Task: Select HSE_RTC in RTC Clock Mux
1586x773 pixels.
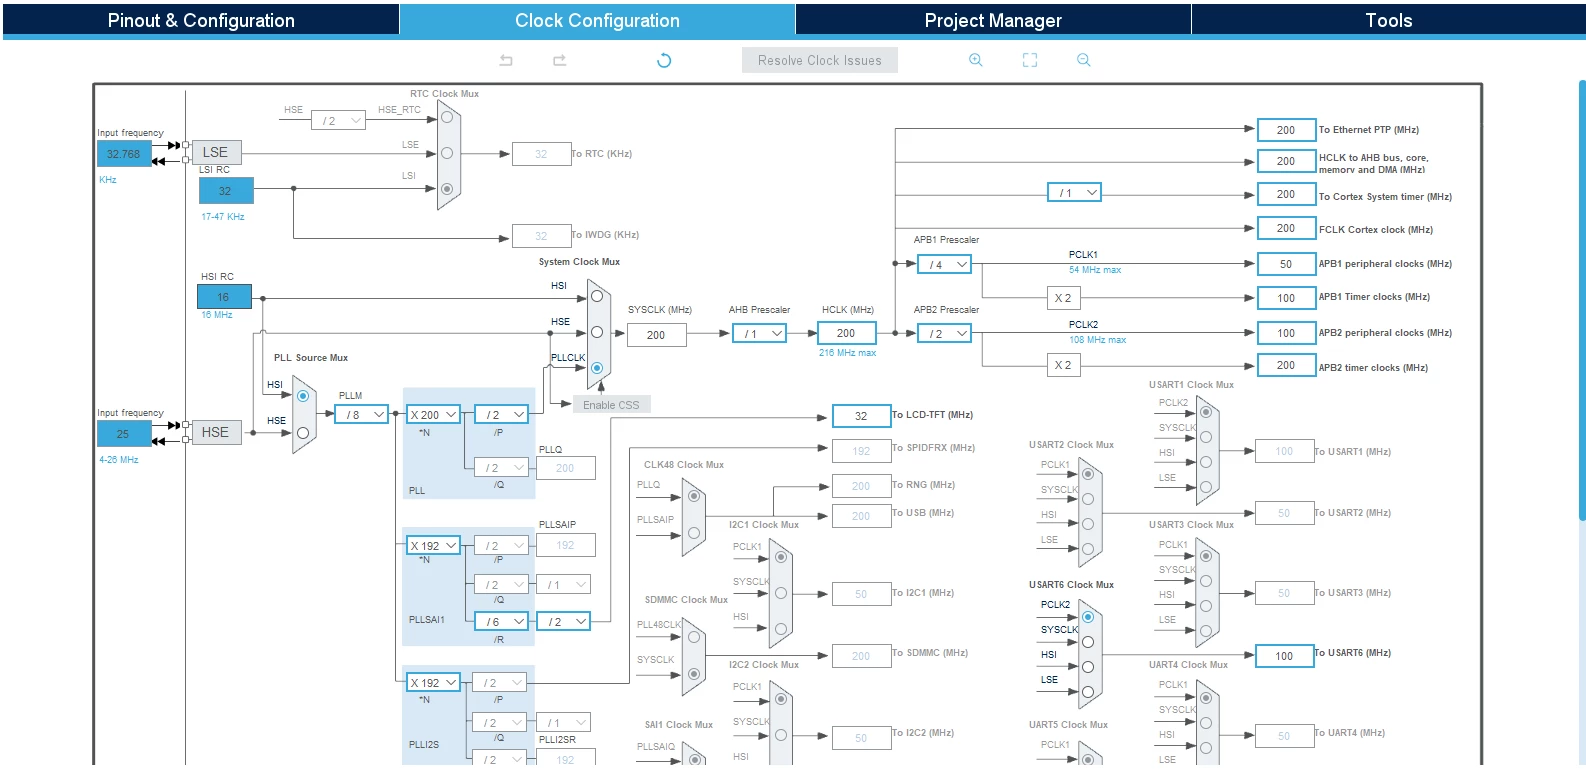Action: coord(447,117)
